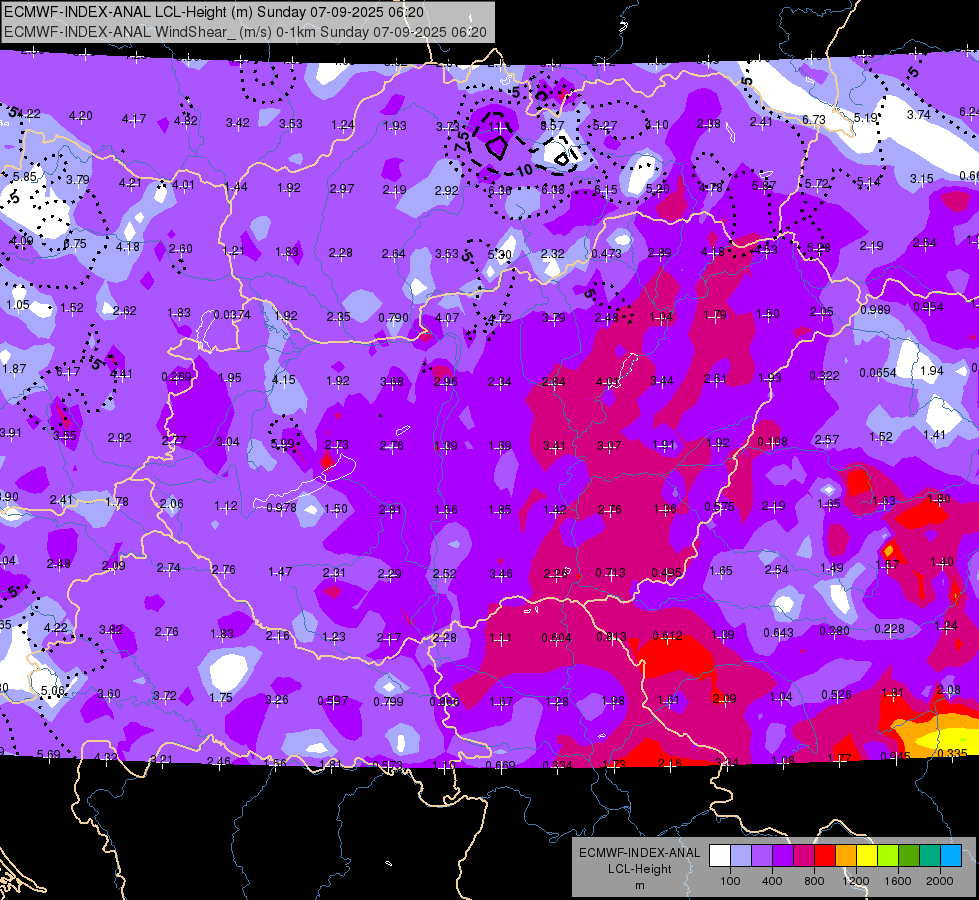Click the teal legend swatch
This screenshot has height=900, width=979.
930,856
